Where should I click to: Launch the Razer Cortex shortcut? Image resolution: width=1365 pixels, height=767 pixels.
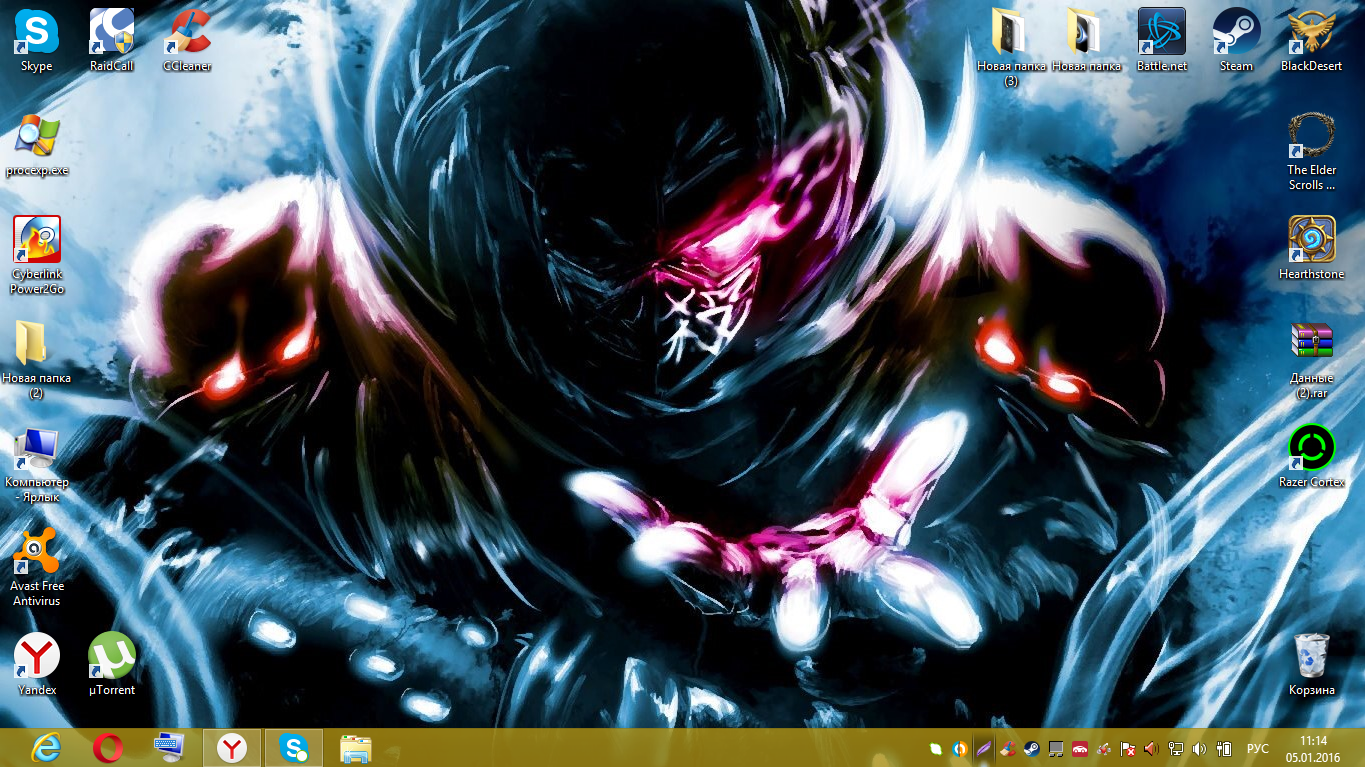click(1311, 456)
